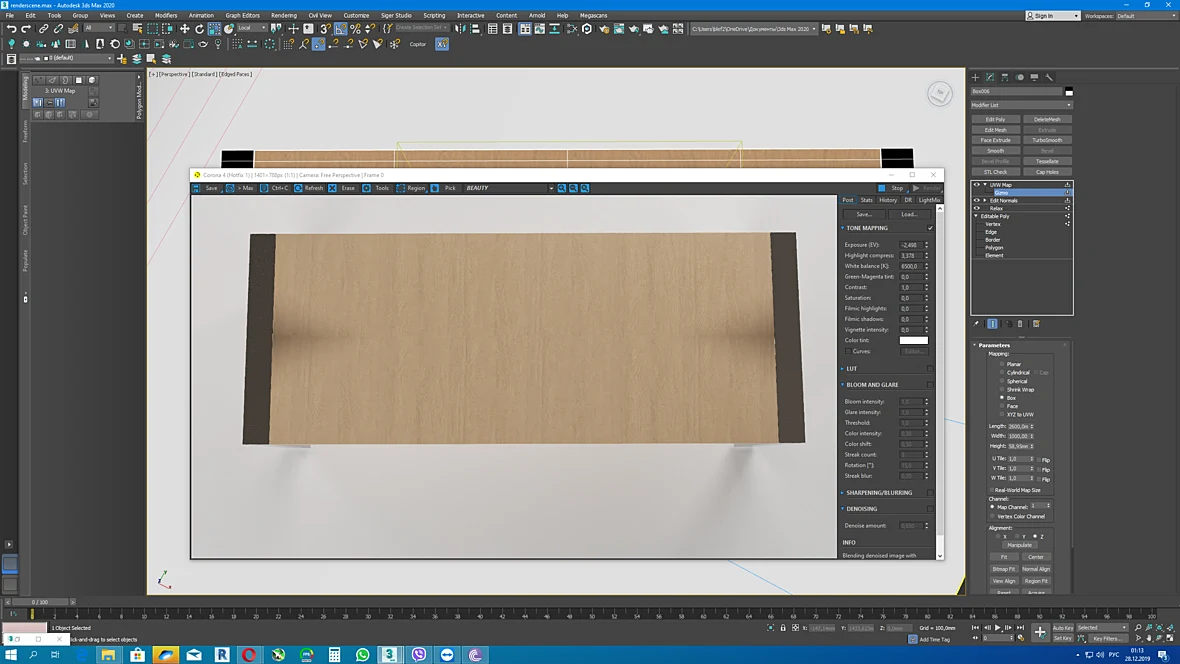Open the Hierarchy tab in command panel
The width and height of the screenshot is (1180, 664).
point(1005,77)
